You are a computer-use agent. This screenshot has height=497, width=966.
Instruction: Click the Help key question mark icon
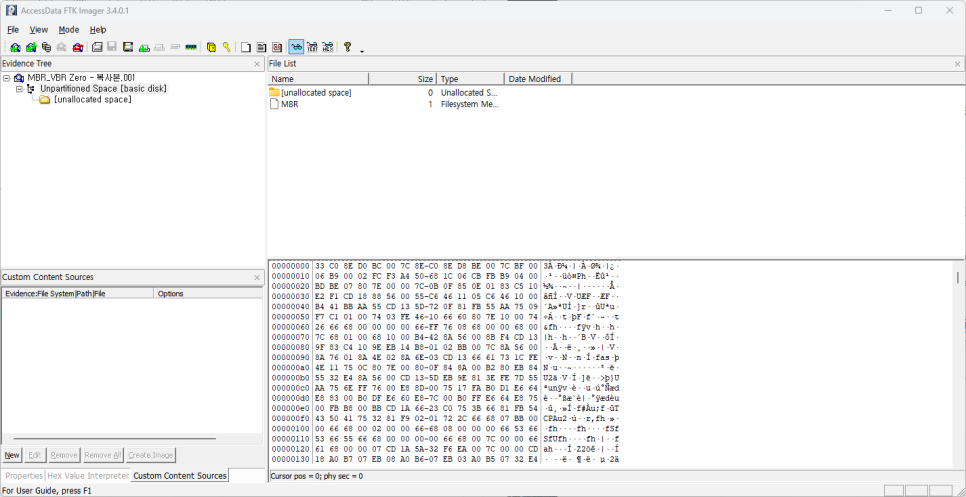point(347,47)
